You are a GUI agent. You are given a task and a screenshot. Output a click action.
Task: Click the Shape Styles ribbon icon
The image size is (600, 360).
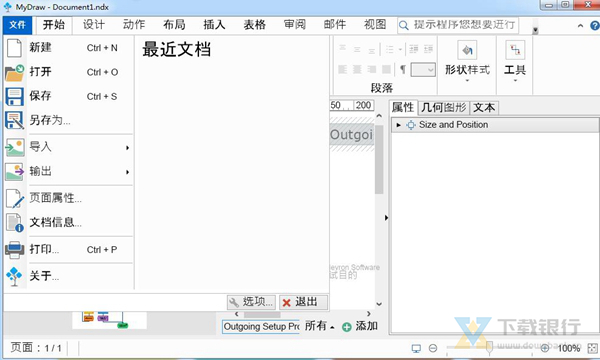467,50
